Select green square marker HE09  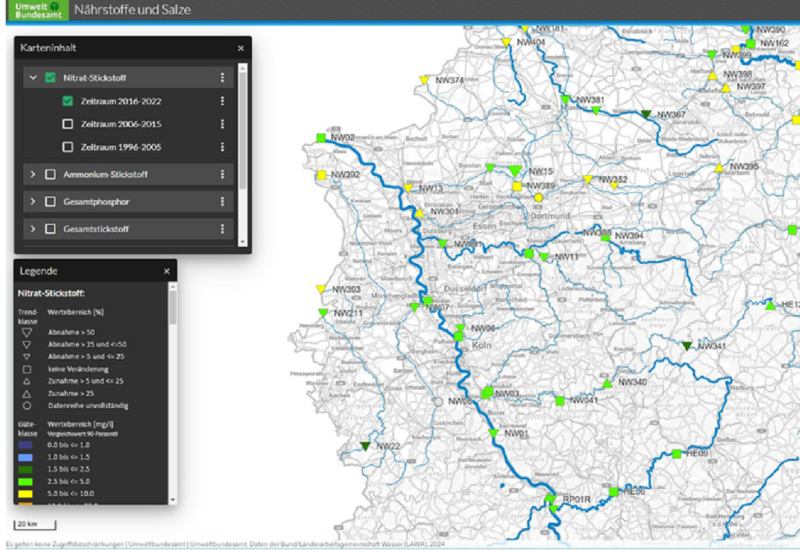click(677, 454)
